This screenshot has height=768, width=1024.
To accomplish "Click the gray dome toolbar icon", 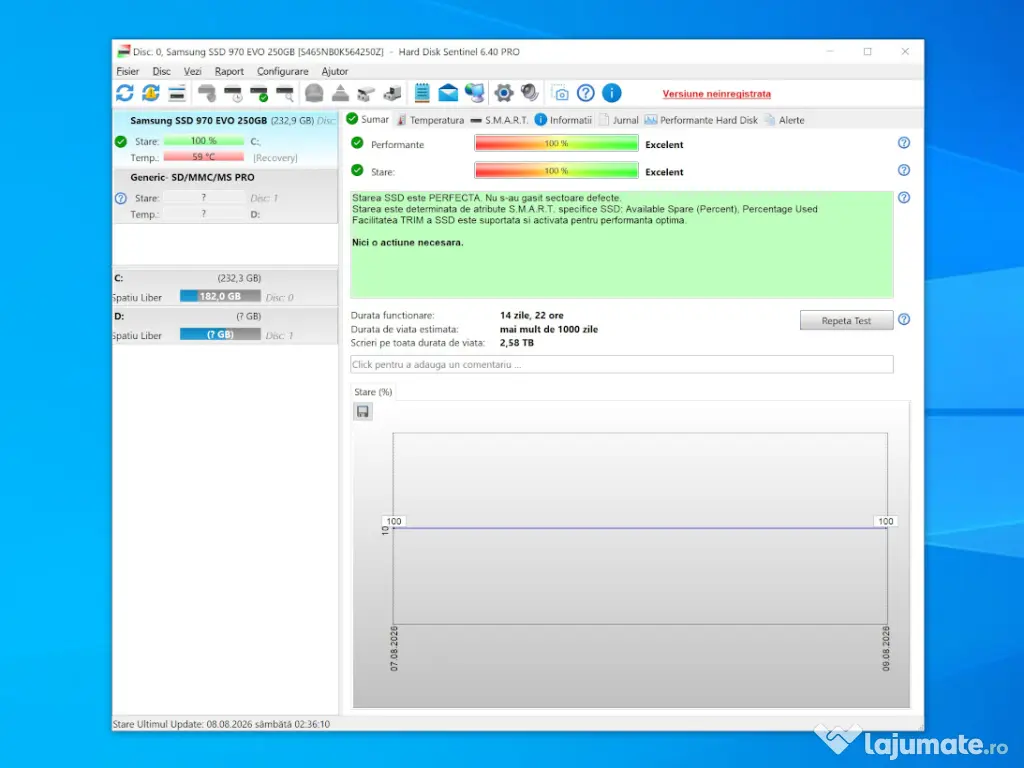I will pyautogui.click(x=314, y=93).
